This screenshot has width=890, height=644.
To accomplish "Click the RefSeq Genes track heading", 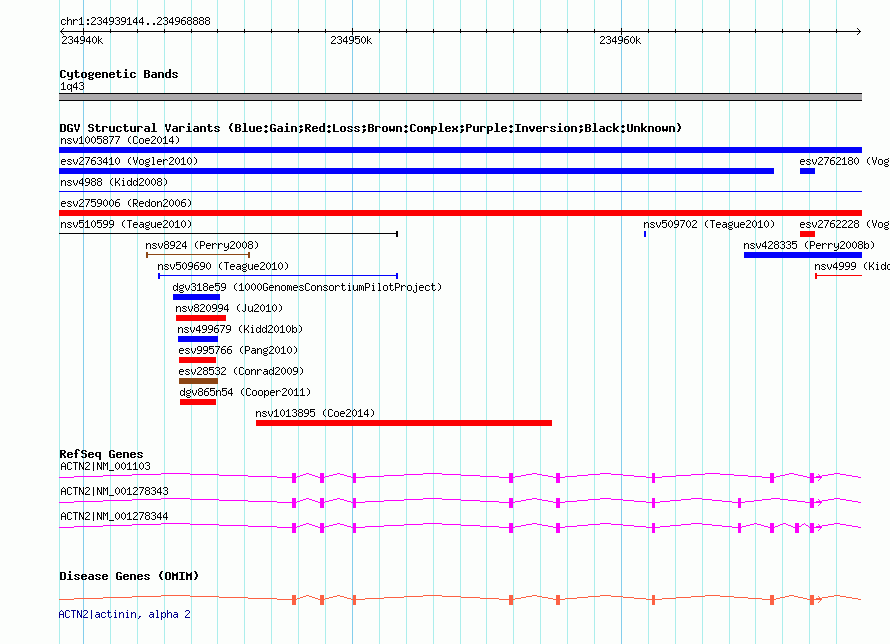I will pos(101,454).
